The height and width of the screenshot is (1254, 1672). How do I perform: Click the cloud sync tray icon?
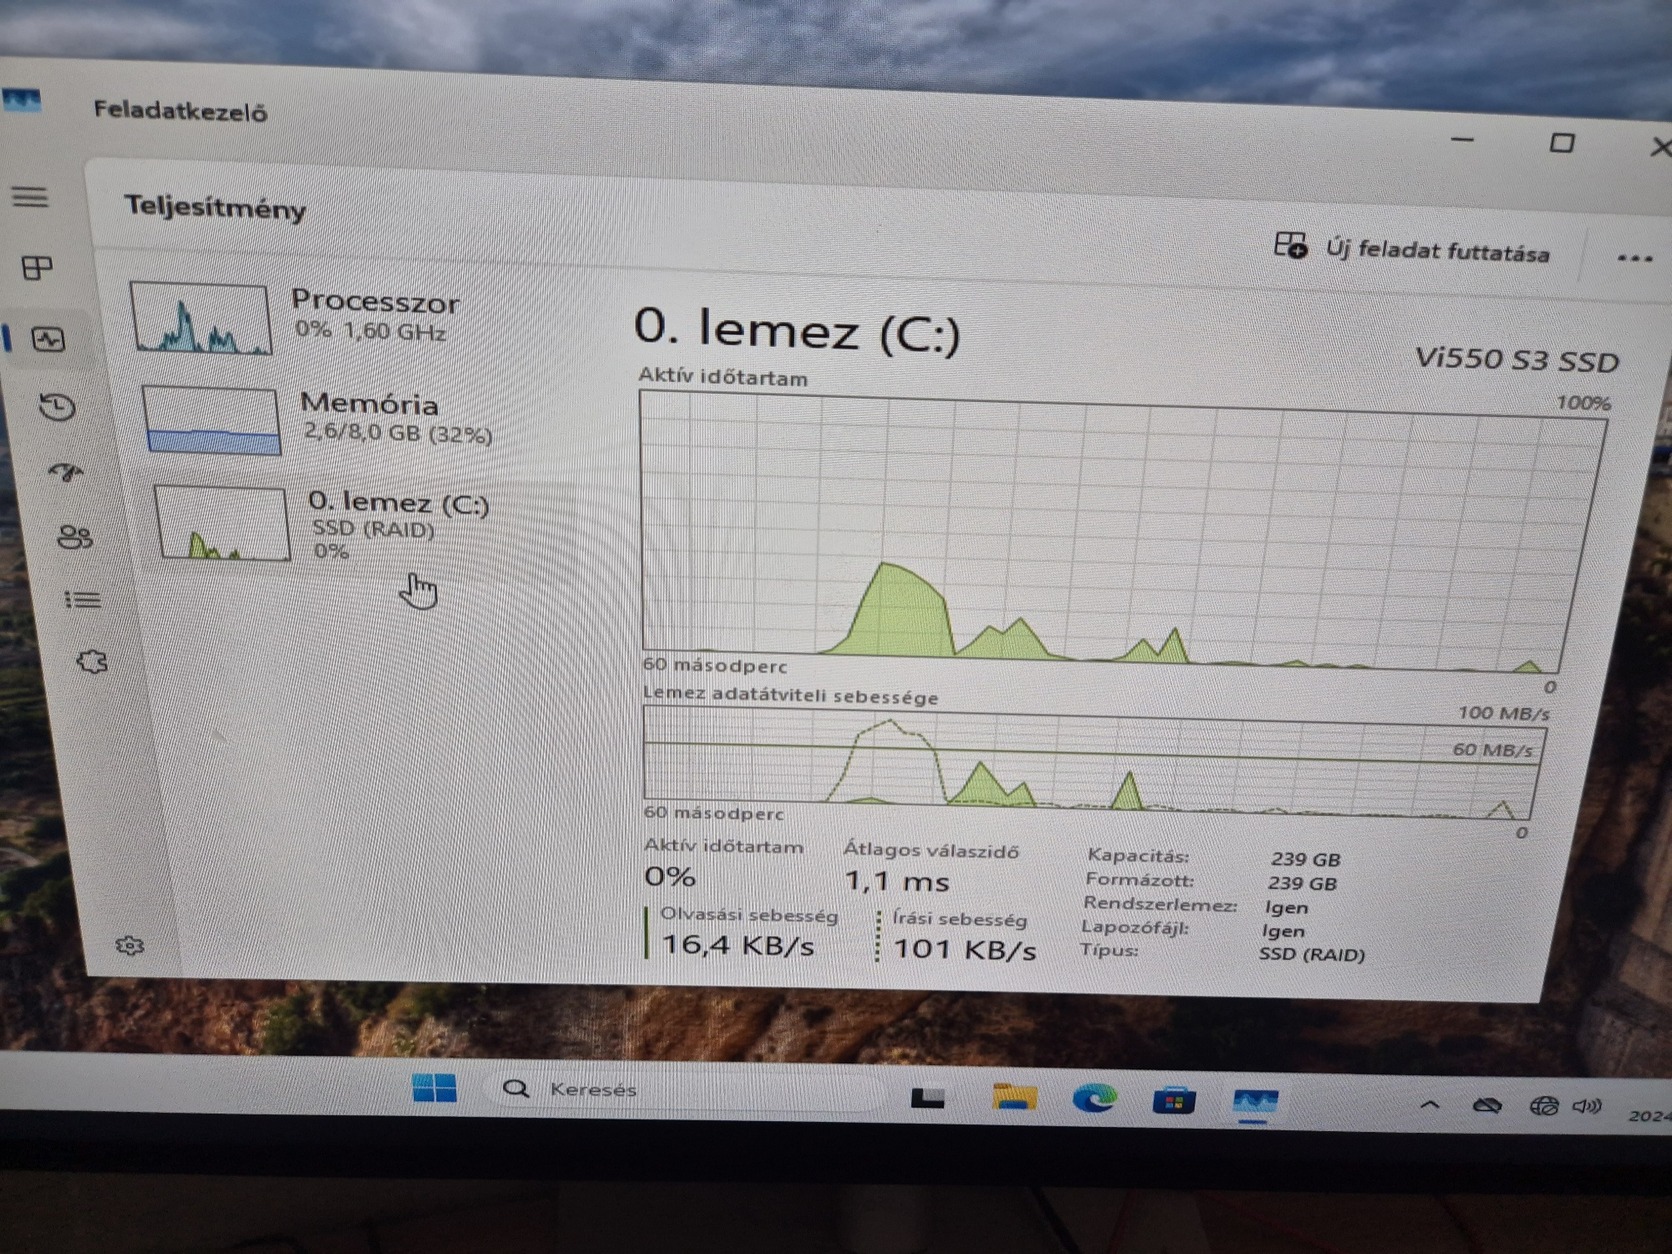point(1488,1105)
